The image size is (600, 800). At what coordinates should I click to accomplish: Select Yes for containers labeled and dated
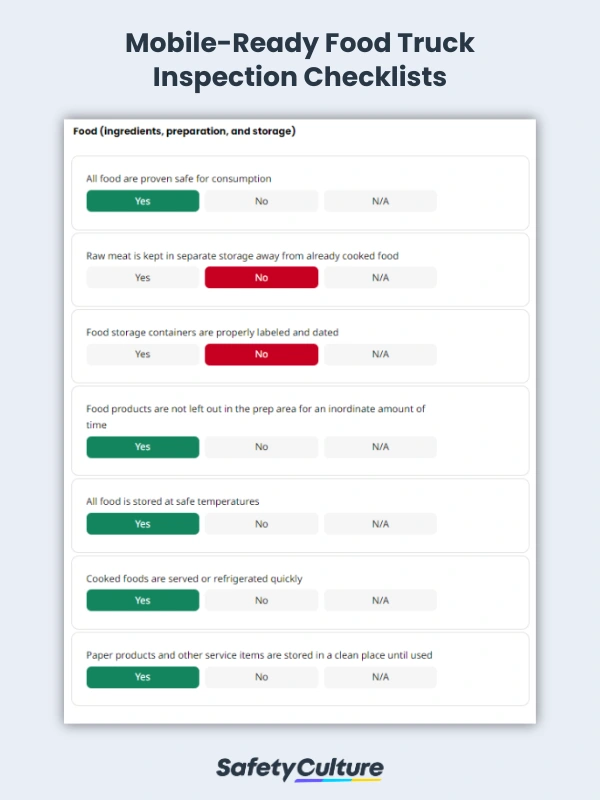coord(142,354)
